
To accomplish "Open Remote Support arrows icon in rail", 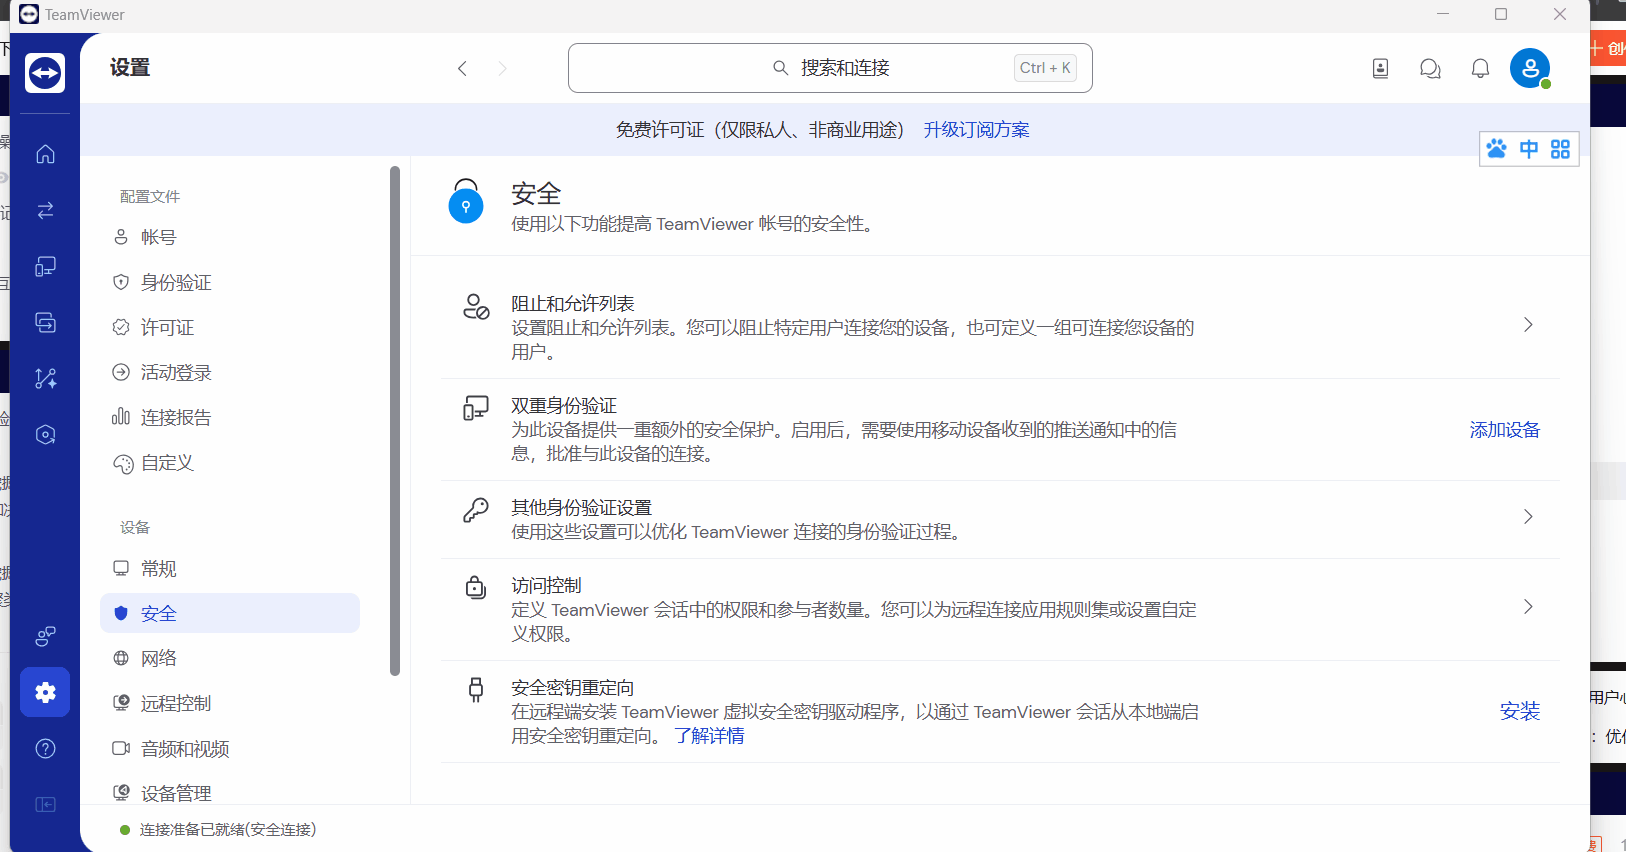I will (x=45, y=210).
